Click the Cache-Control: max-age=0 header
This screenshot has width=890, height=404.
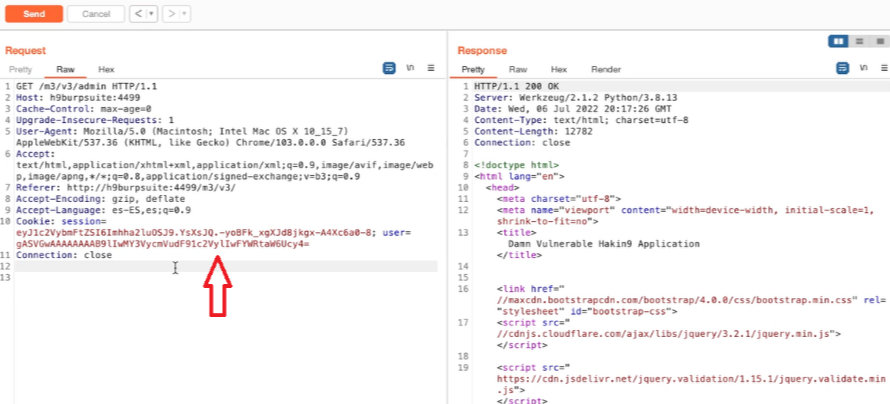pyautogui.click(x=83, y=109)
